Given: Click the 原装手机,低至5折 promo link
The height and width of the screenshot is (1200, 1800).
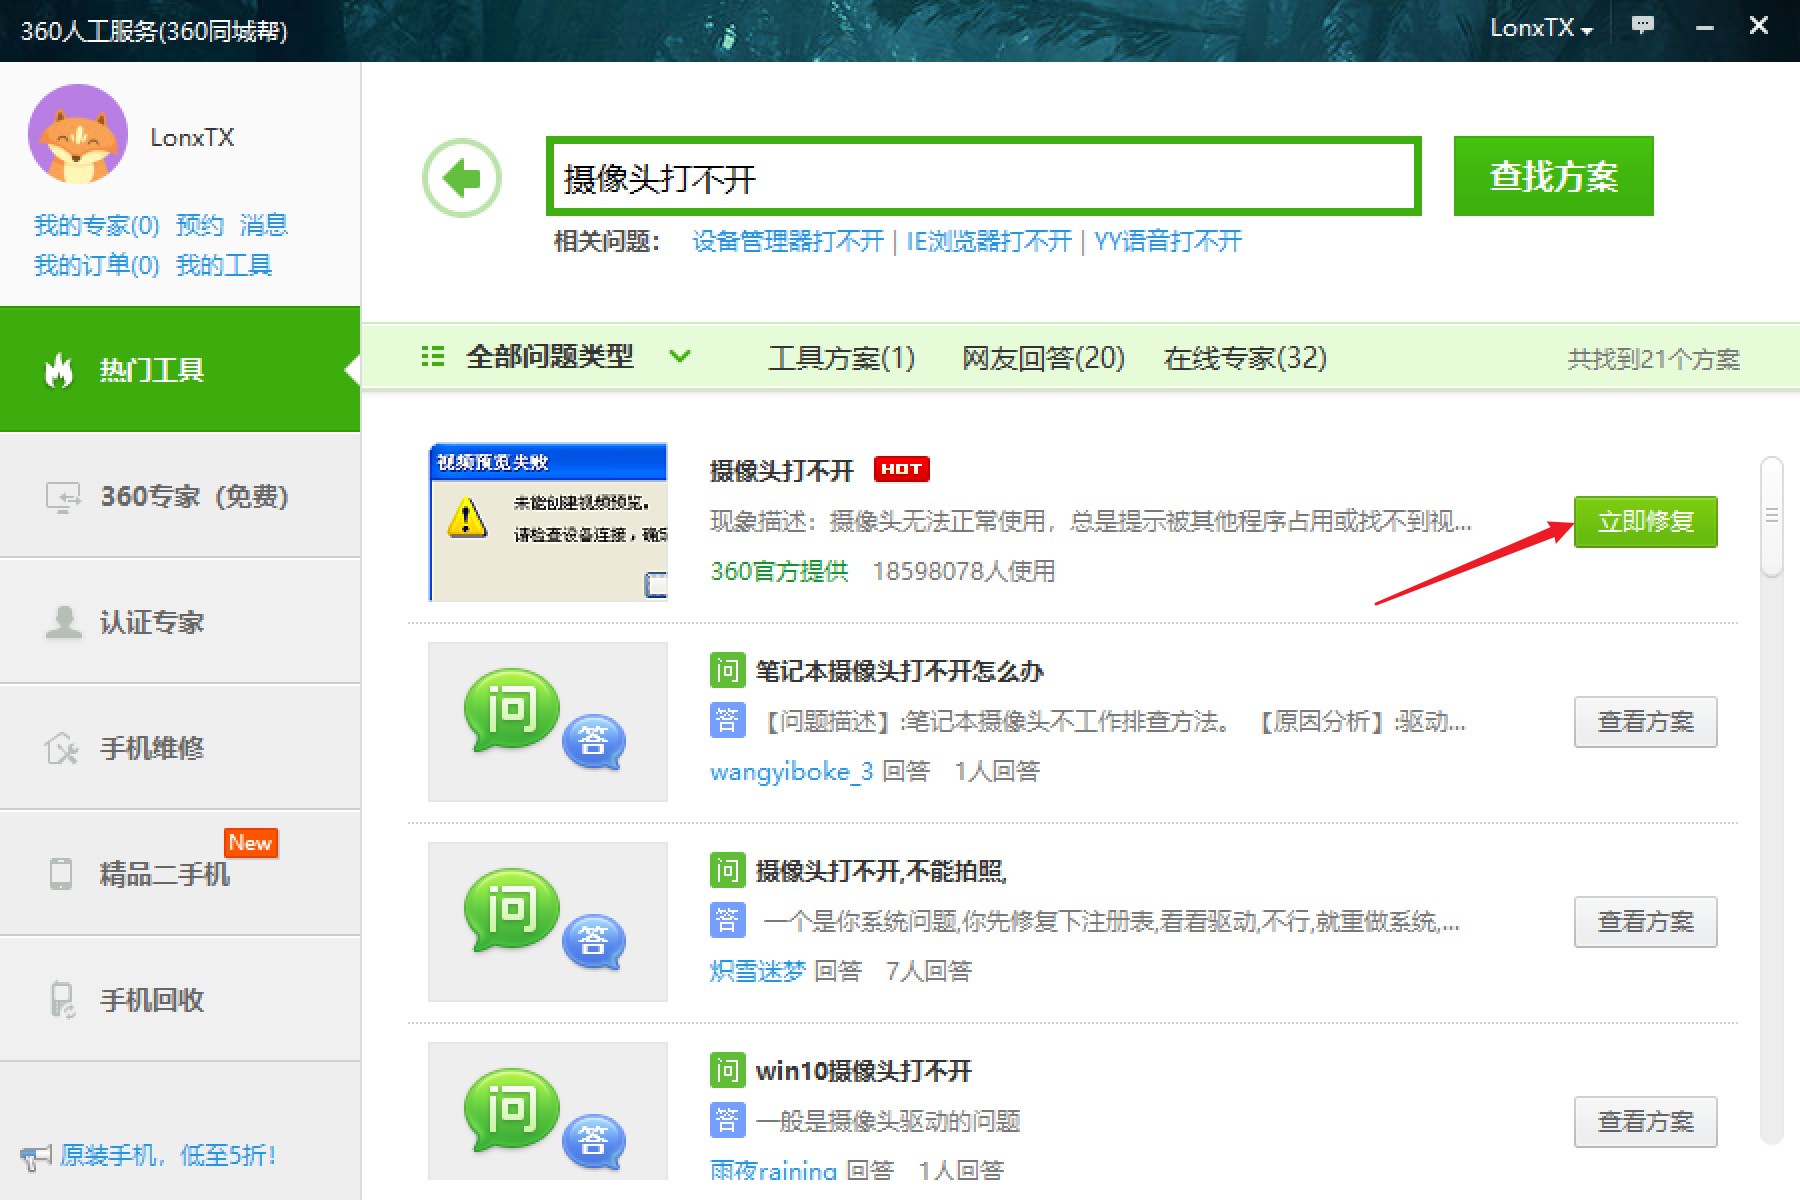Looking at the screenshot, I should (x=167, y=1156).
